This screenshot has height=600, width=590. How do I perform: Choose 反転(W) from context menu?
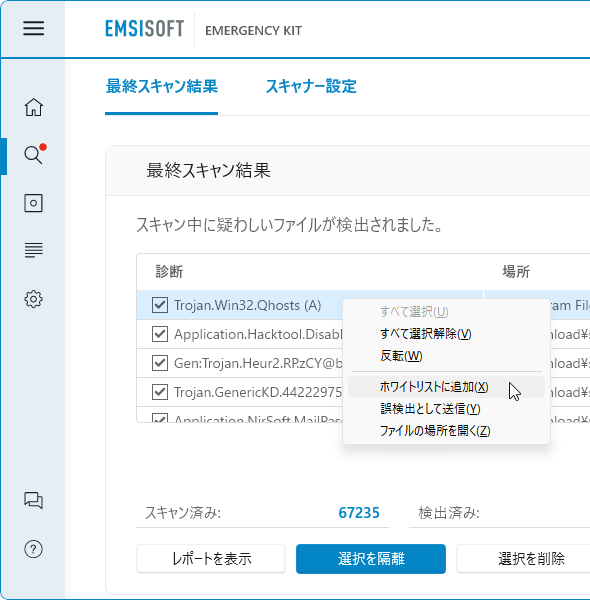(446, 355)
